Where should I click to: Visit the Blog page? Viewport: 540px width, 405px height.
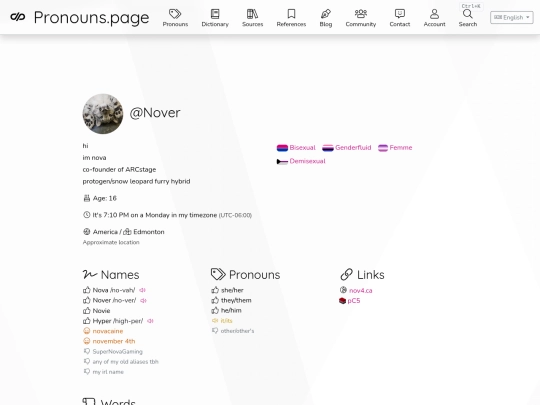click(326, 18)
